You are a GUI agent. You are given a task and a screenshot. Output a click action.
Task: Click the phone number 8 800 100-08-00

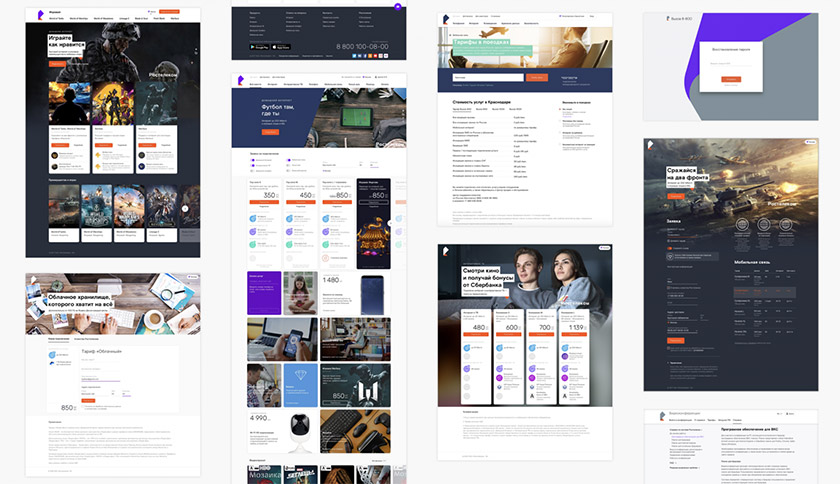pos(362,47)
